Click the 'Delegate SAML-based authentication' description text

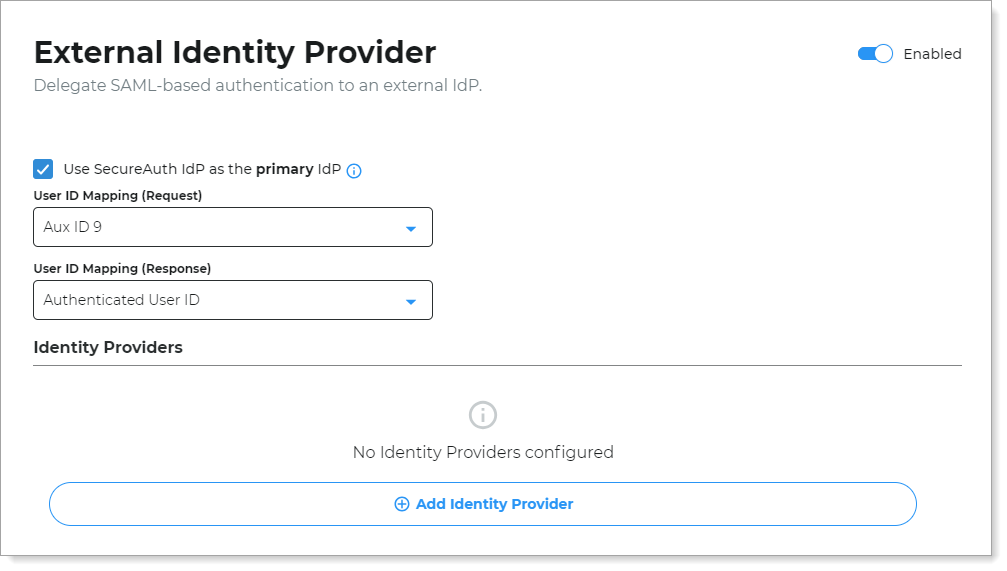(x=257, y=86)
